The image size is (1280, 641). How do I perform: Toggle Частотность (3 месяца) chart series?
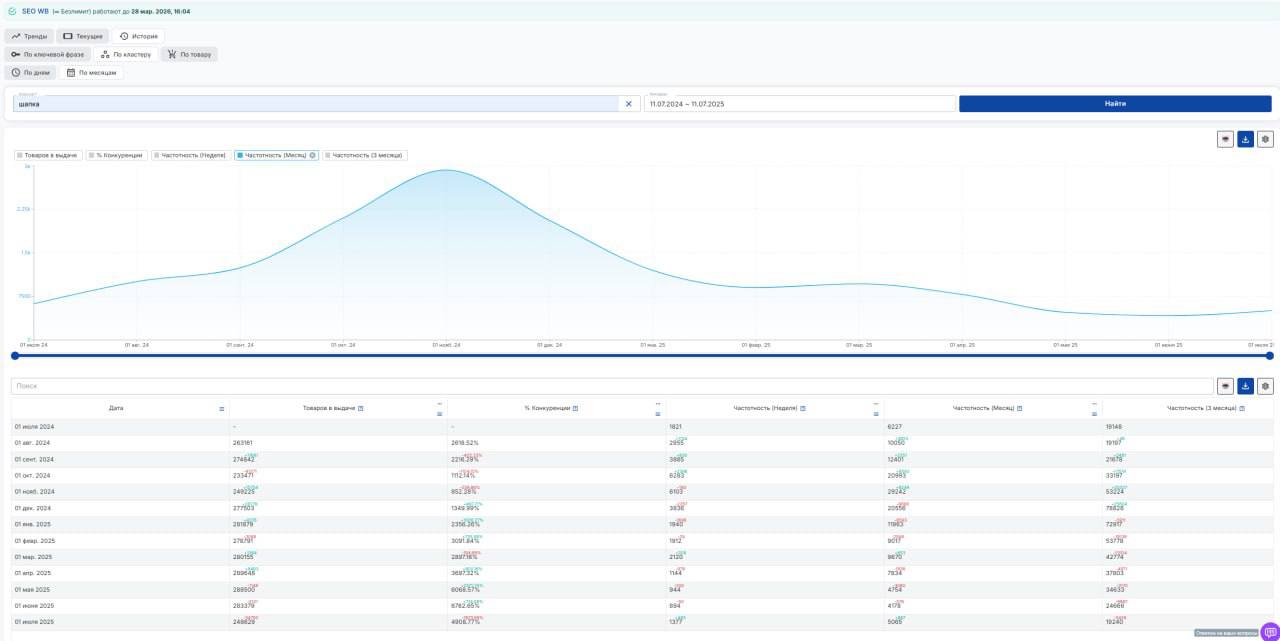click(365, 155)
